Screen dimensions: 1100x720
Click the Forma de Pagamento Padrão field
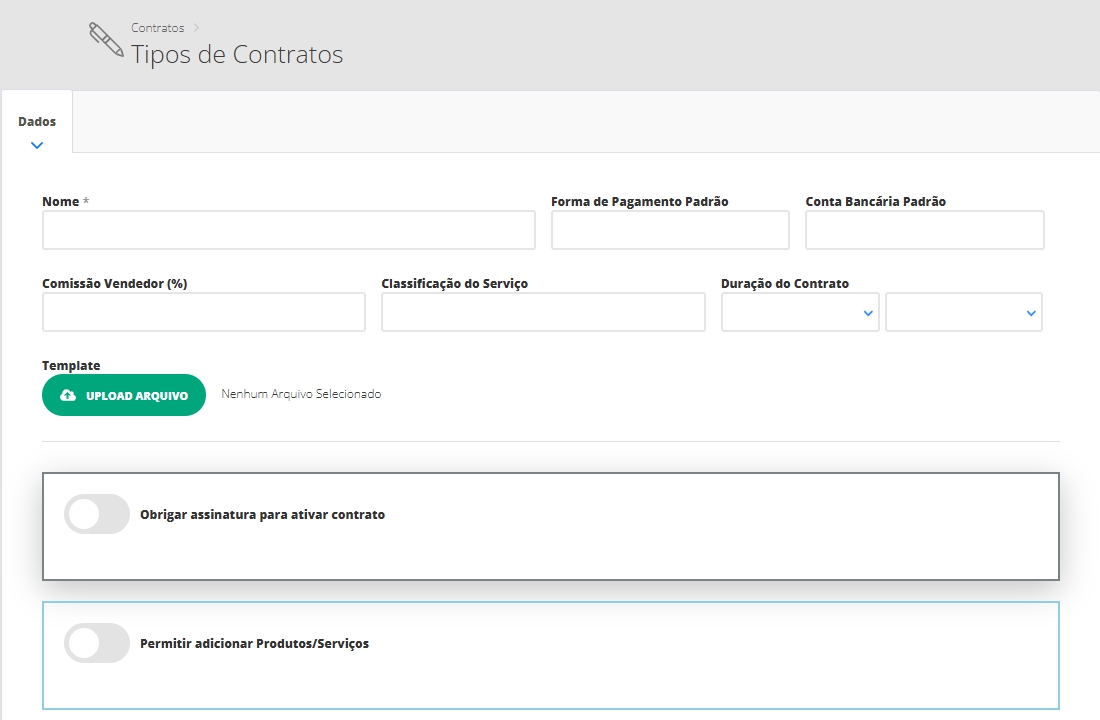[x=670, y=230]
